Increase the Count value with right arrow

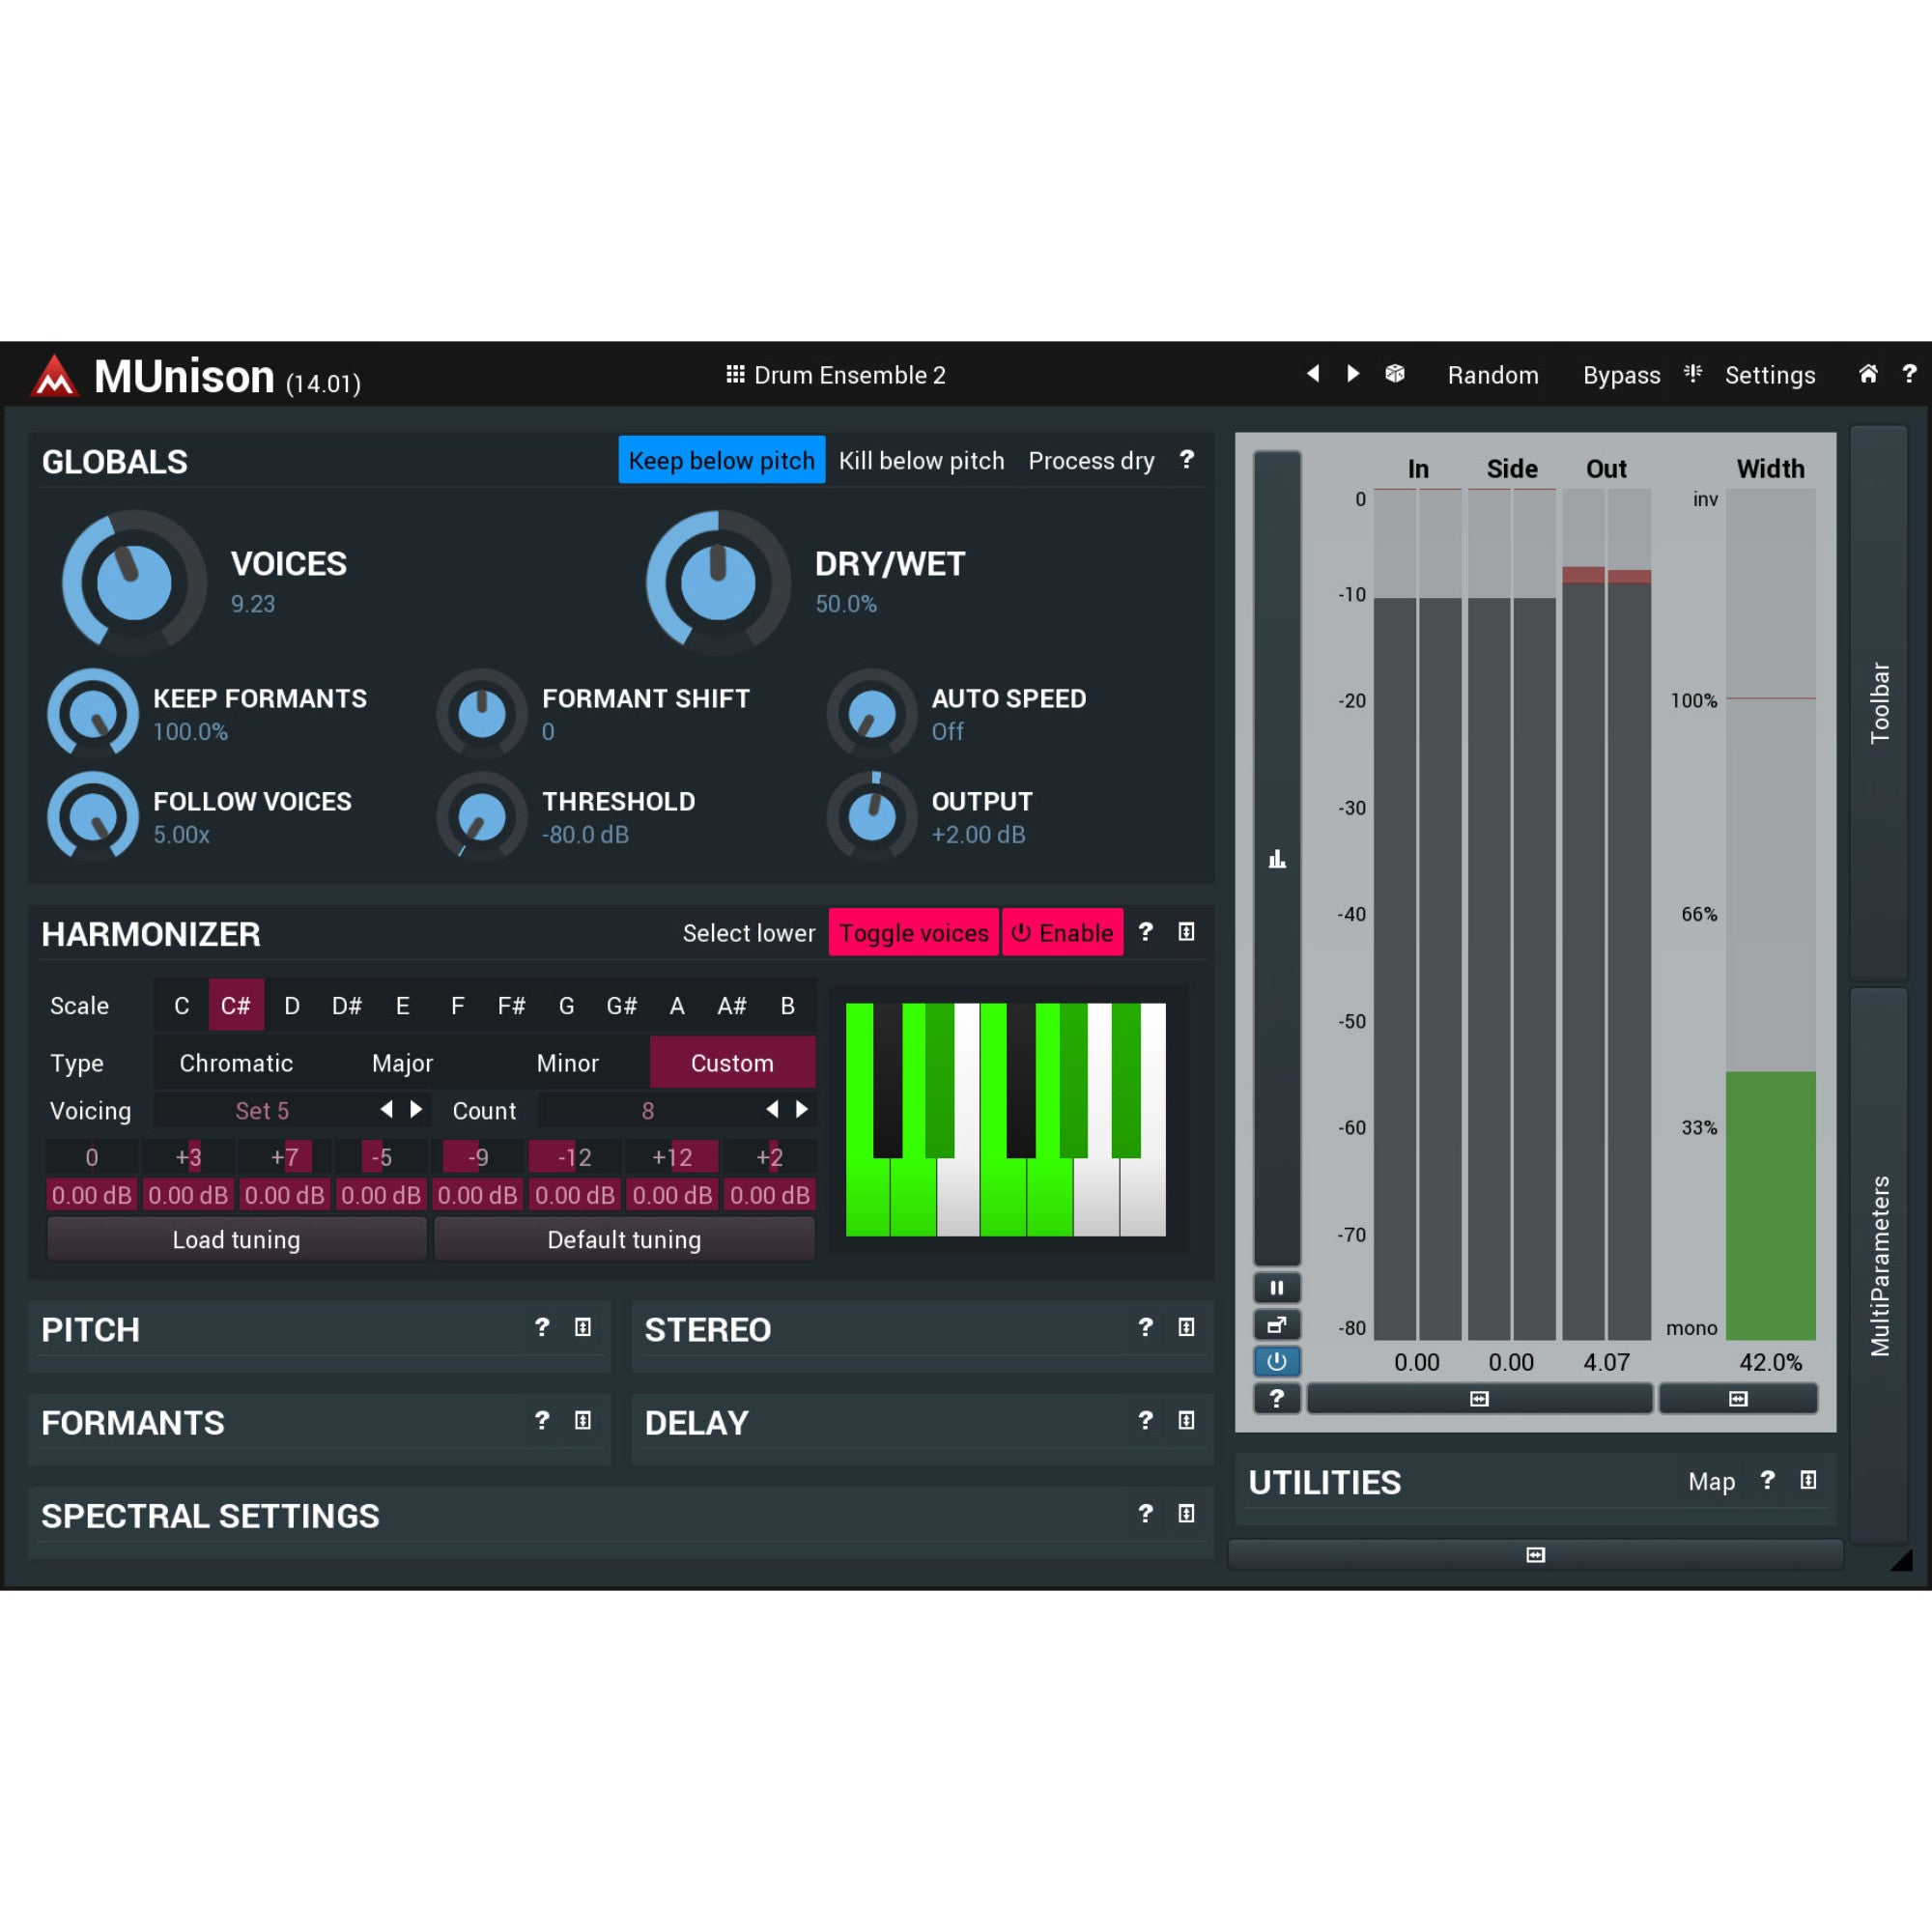(x=802, y=1109)
